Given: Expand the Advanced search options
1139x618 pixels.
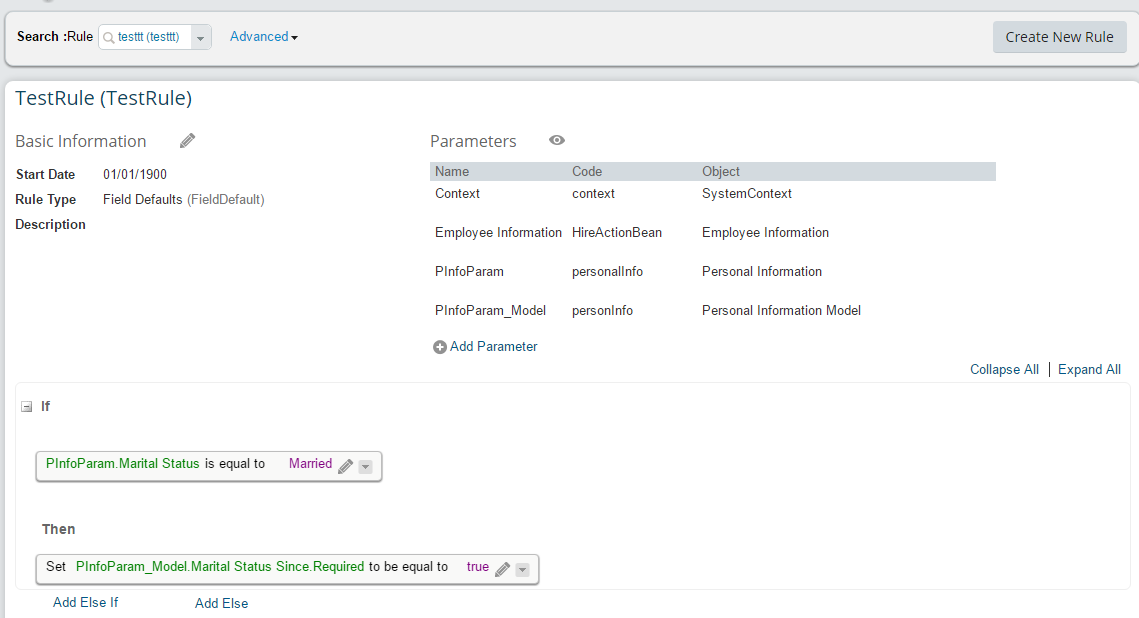Looking at the screenshot, I should [264, 36].
